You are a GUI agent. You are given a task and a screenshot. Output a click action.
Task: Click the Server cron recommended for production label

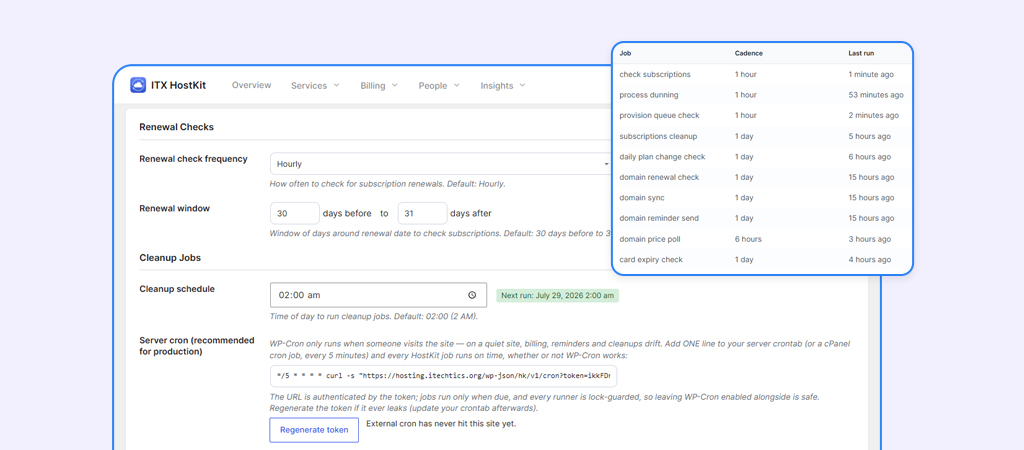tap(197, 346)
